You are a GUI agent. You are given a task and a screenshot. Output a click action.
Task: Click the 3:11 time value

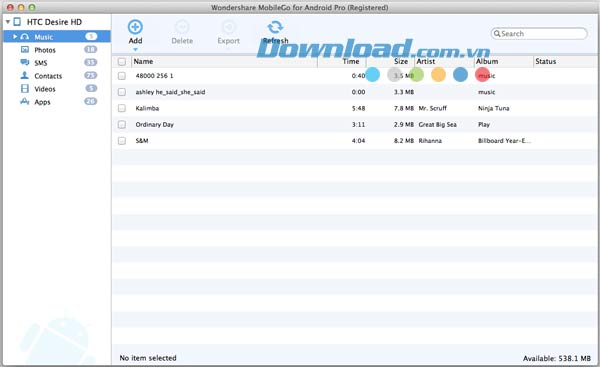358,124
